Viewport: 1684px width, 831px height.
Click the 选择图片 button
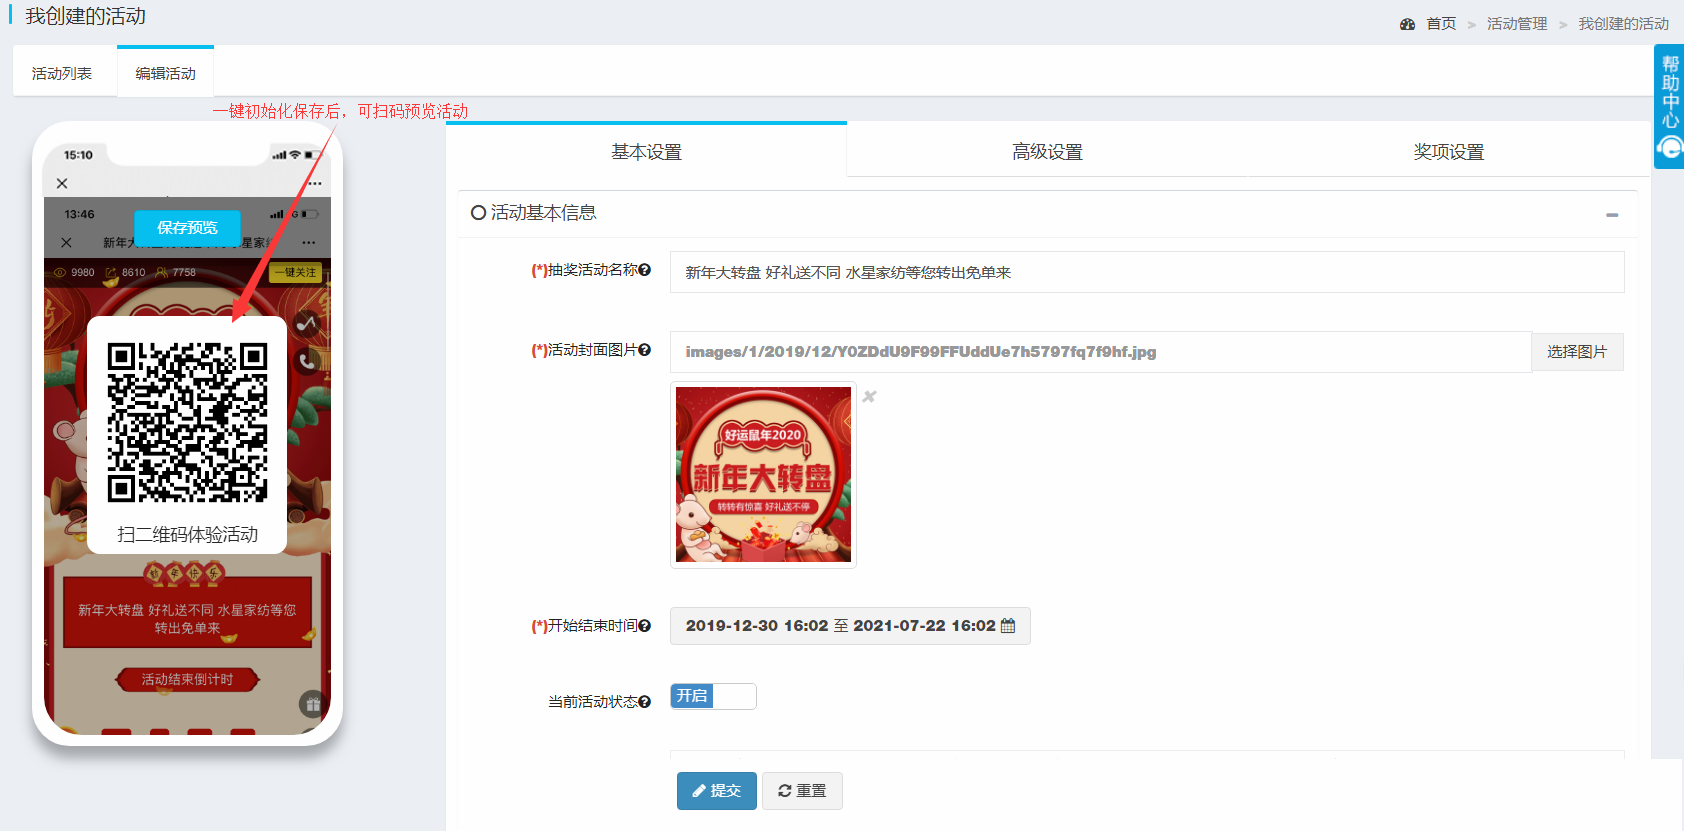point(1577,352)
